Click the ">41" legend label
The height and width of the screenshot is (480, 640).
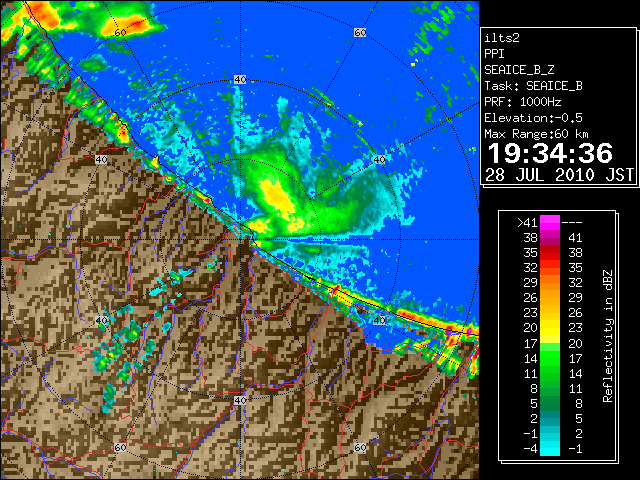pos(527,222)
